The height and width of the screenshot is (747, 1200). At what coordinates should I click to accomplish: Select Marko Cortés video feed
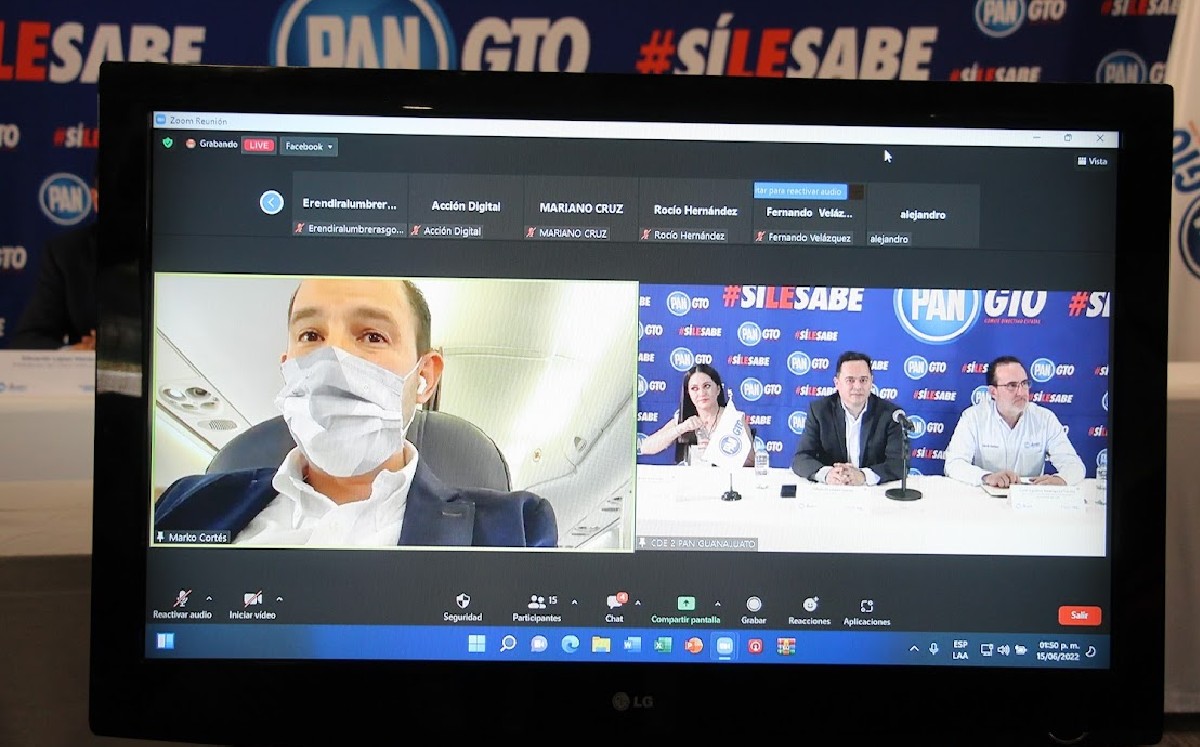coord(395,411)
